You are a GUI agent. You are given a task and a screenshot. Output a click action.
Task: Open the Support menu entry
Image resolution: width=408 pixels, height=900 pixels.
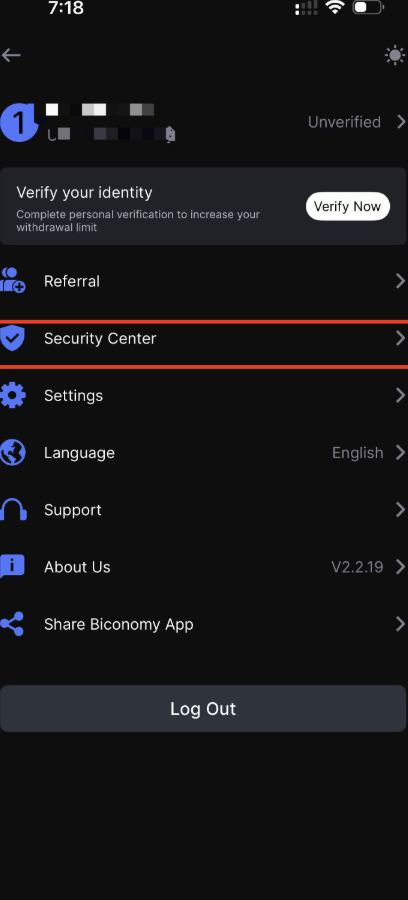[204, 510]
